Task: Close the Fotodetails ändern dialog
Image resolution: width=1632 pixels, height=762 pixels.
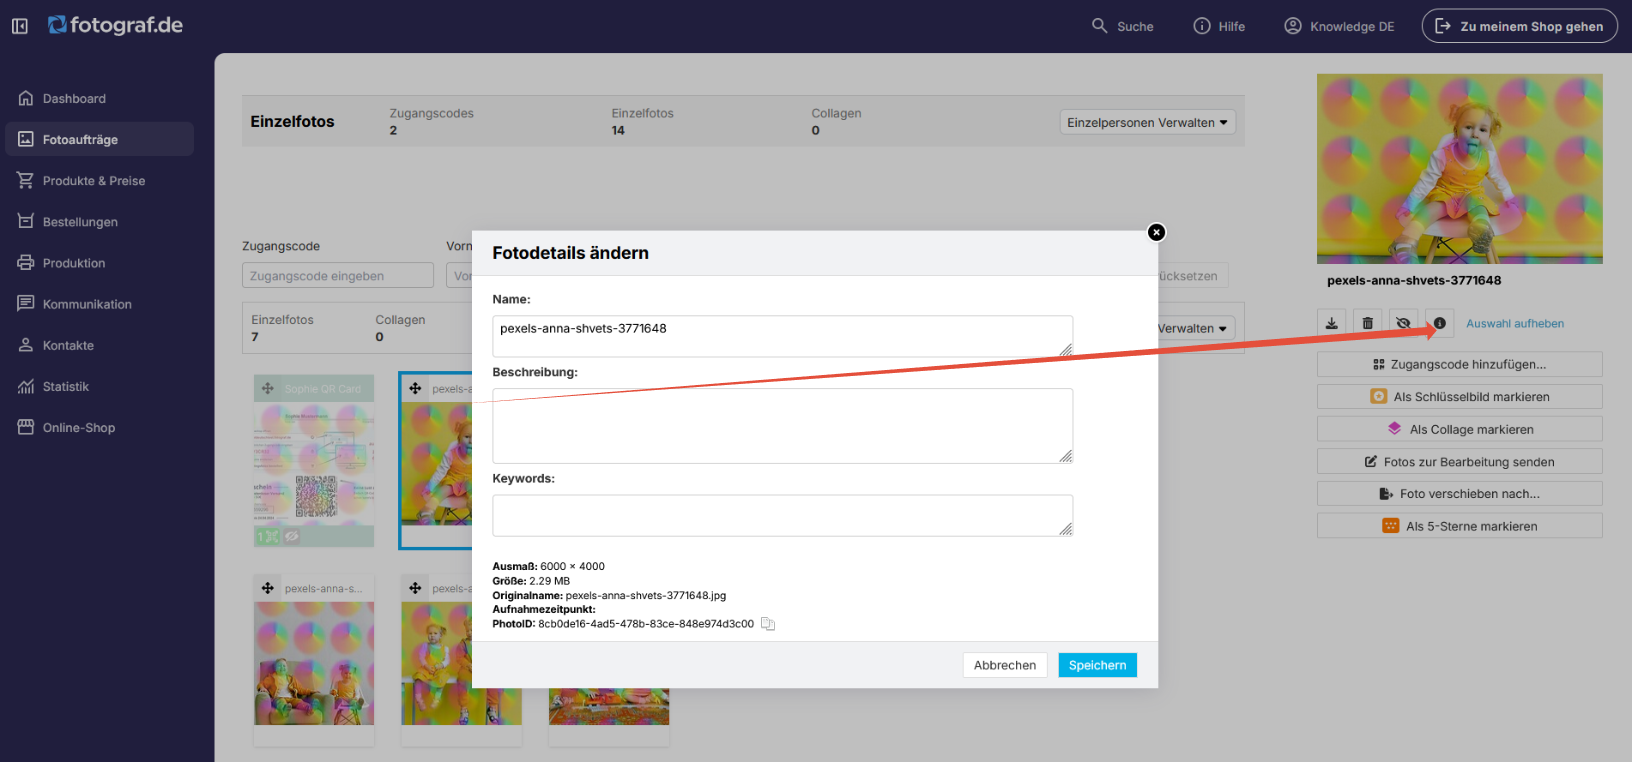Action: tap(1156, 232)
